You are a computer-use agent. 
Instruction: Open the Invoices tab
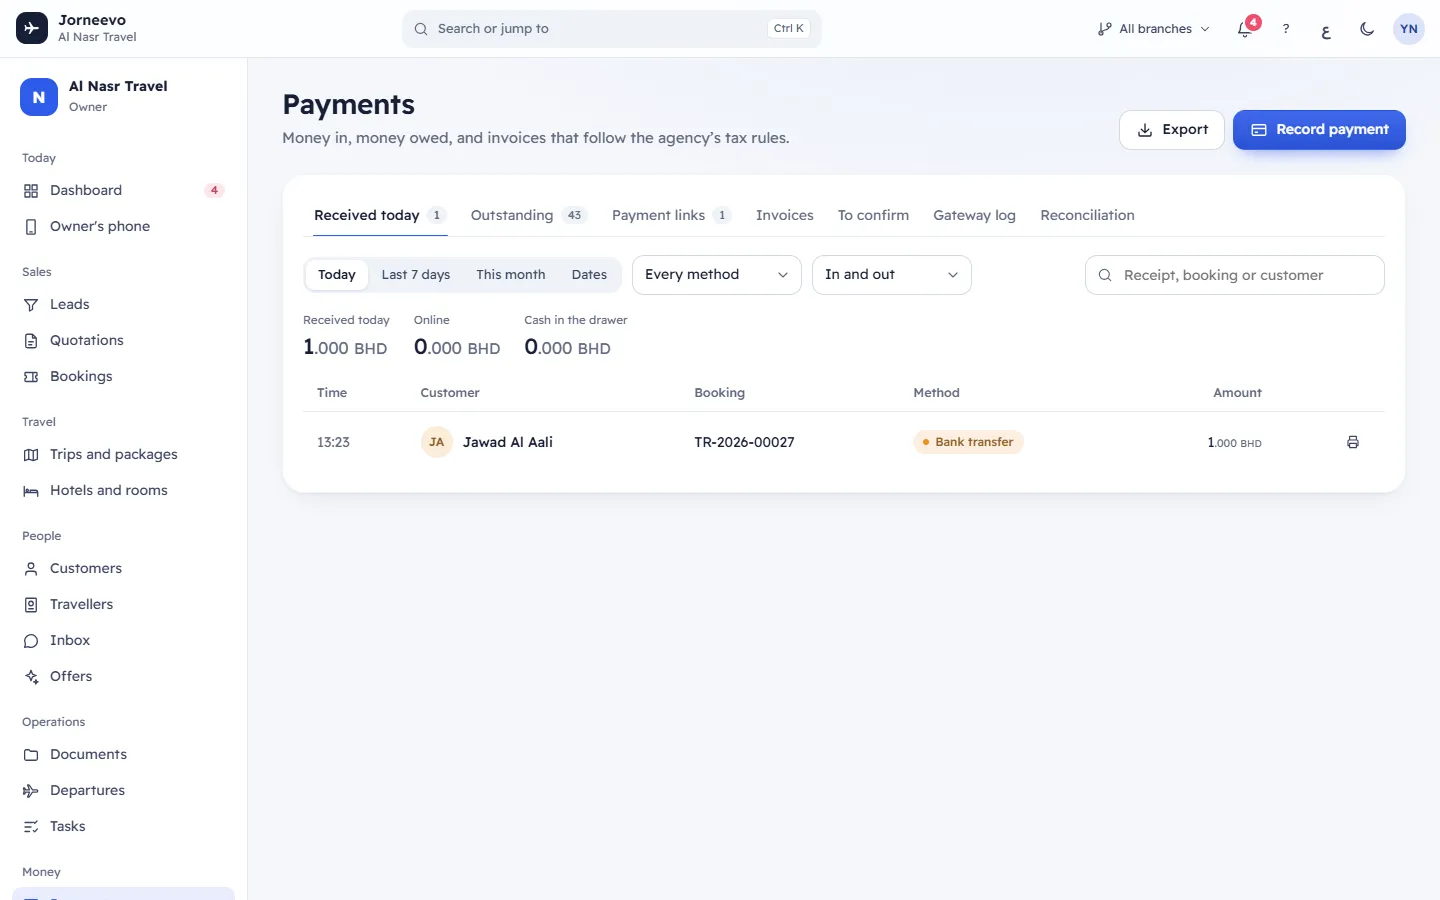point(785,215)
